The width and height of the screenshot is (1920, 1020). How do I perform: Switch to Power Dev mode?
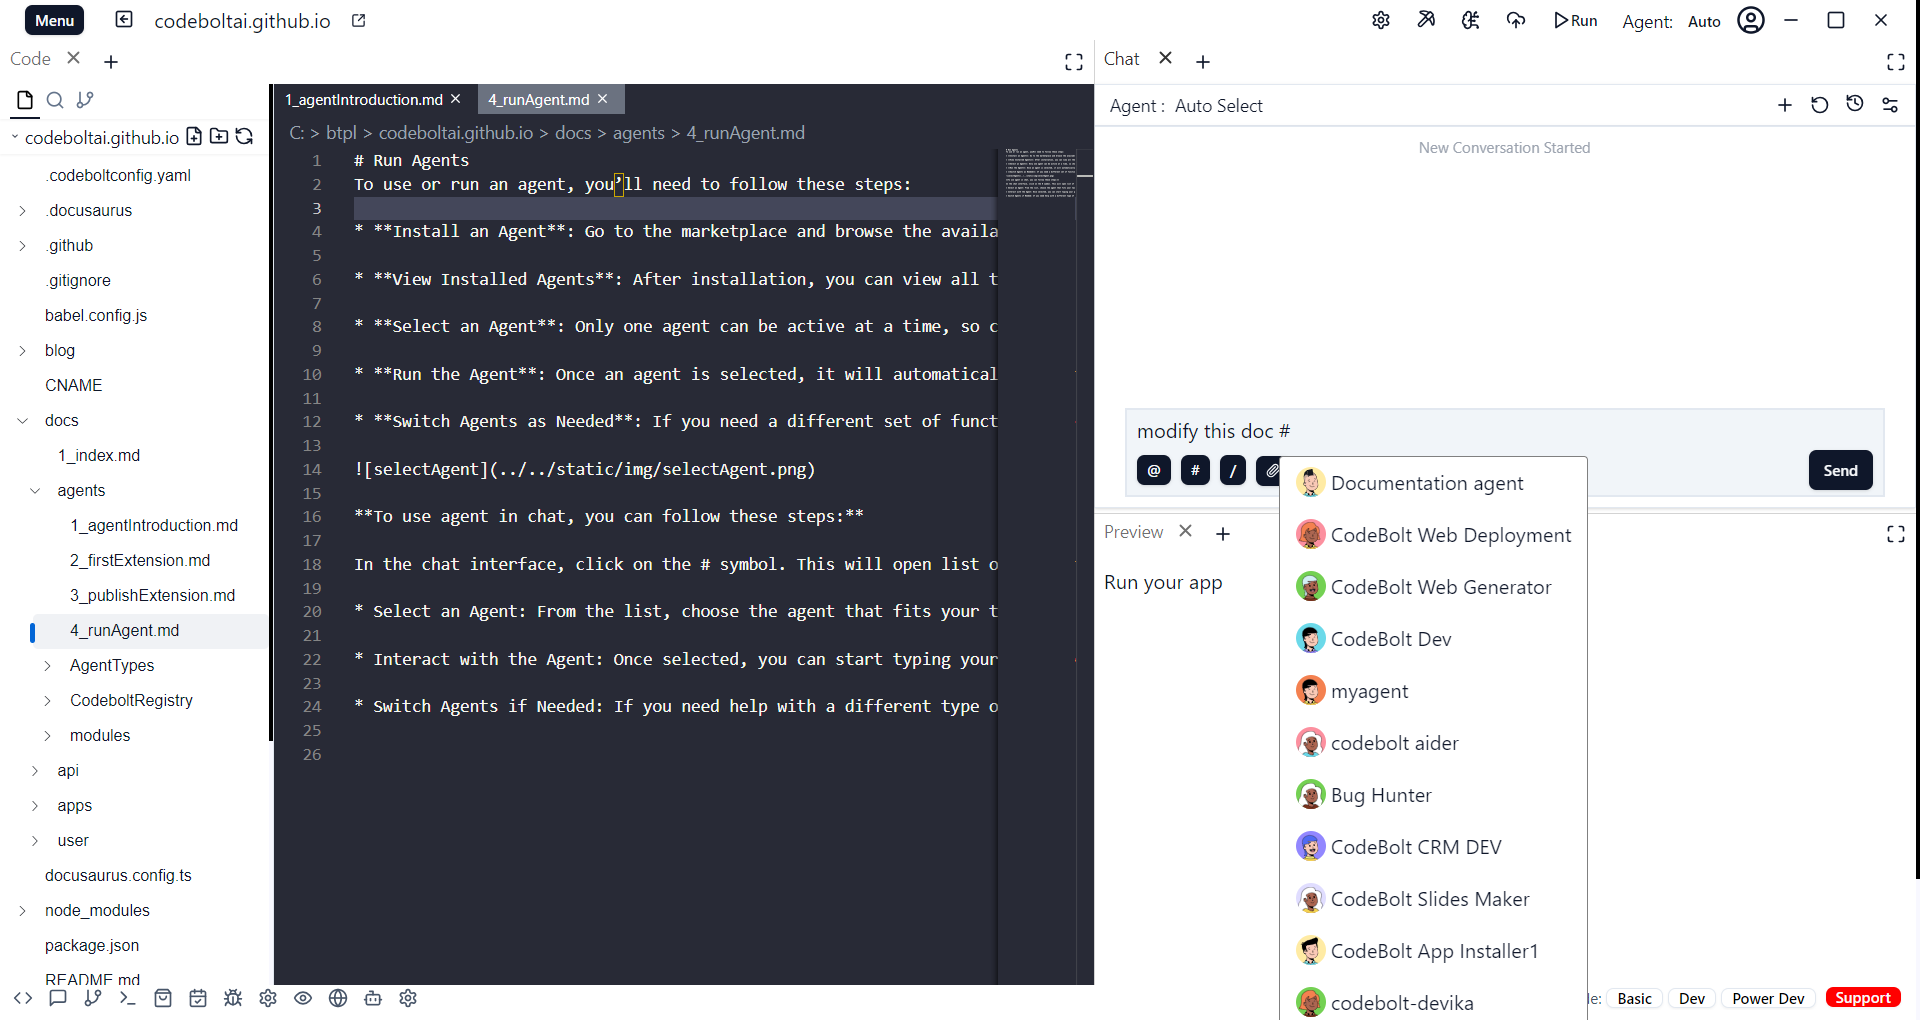(x=1768, y=998)
